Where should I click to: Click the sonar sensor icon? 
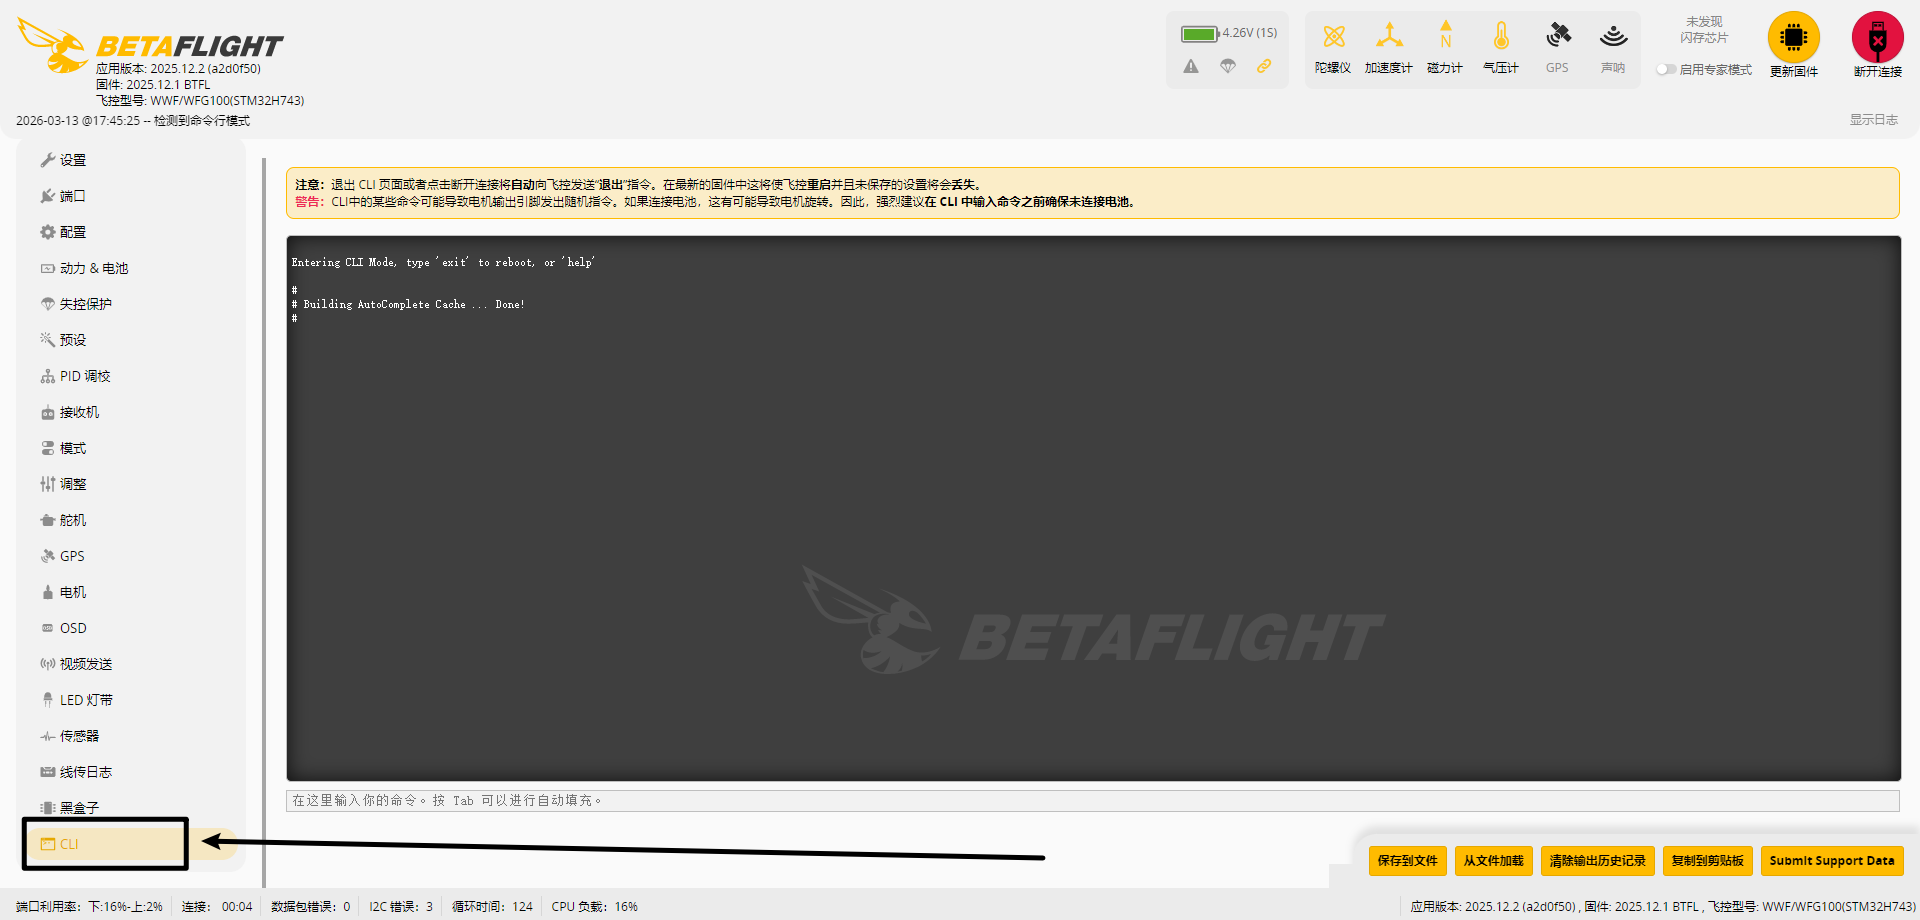pos(1613,38)
